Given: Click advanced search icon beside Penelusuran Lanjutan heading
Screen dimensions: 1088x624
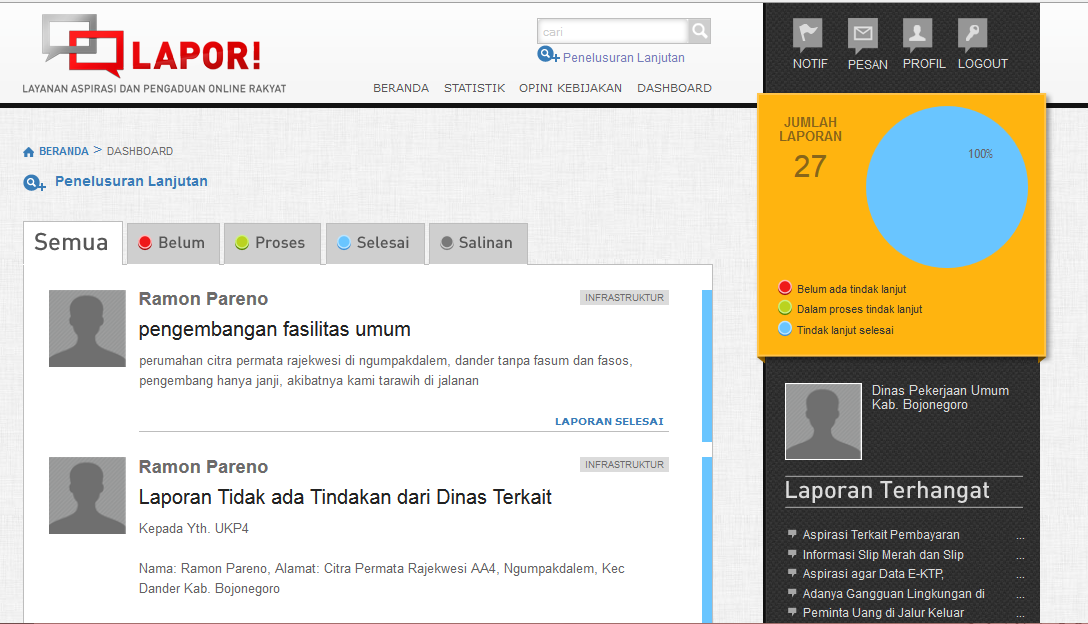Looking at the screenshot, I should [x=34, y=183].
